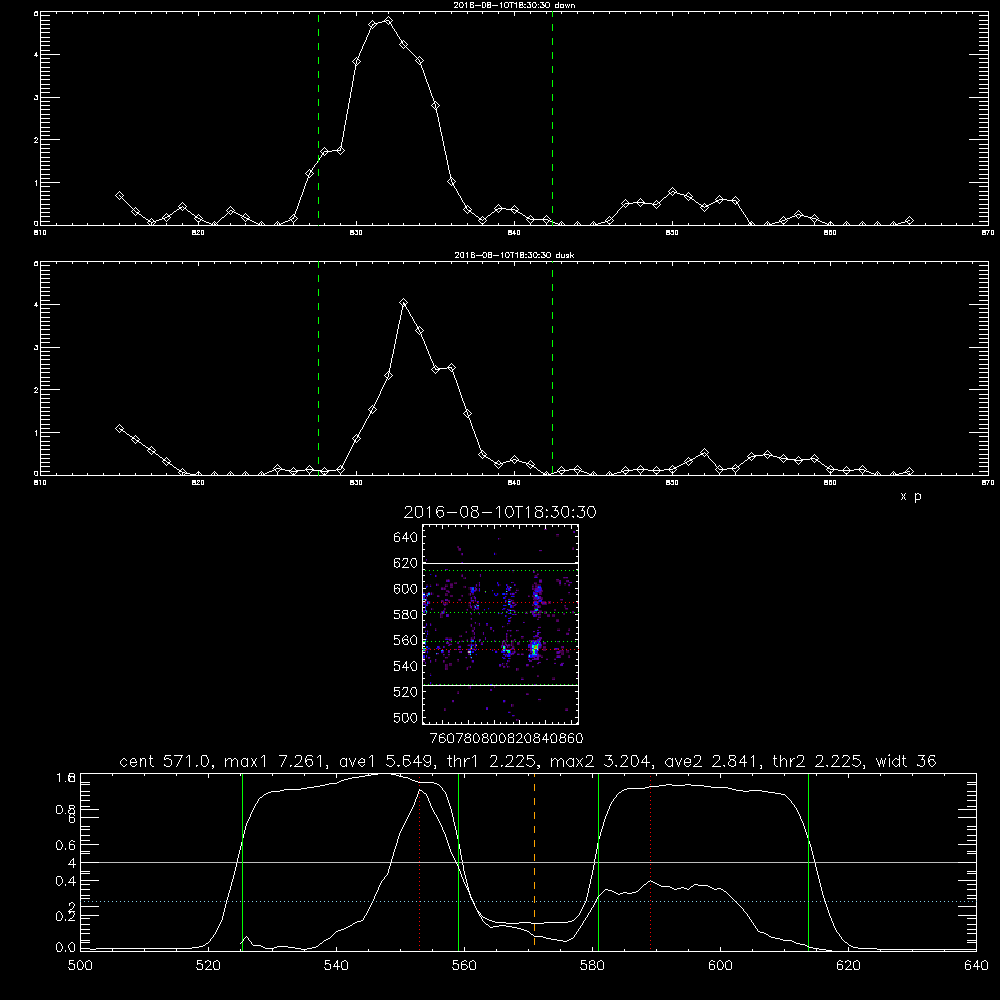1000x1000 pixels.
Task: Click the lower solid white line in heatmap
Action: [500, 686]
